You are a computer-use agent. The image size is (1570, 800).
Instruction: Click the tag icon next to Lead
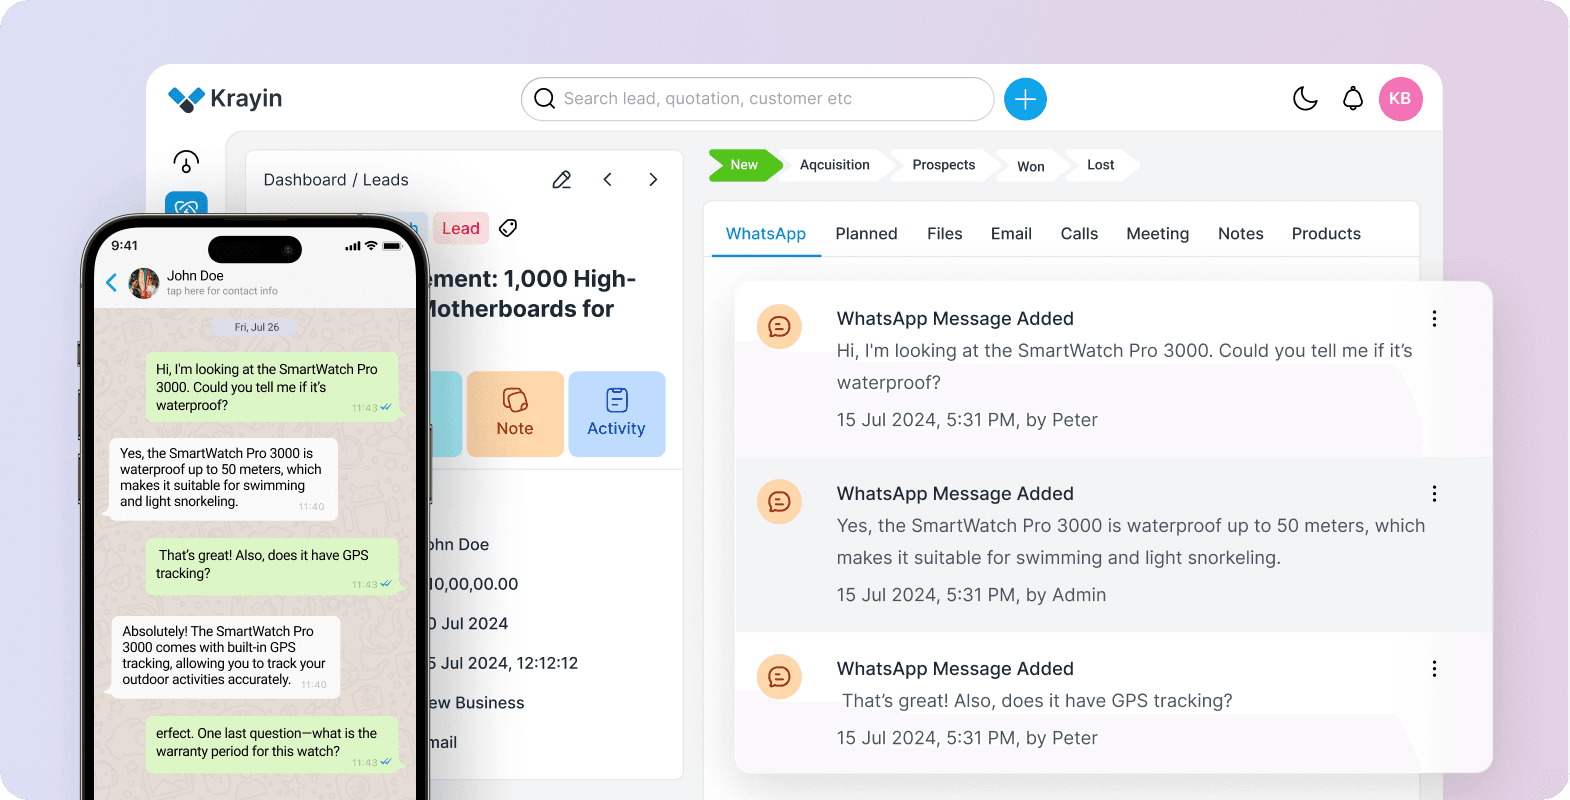508,228
